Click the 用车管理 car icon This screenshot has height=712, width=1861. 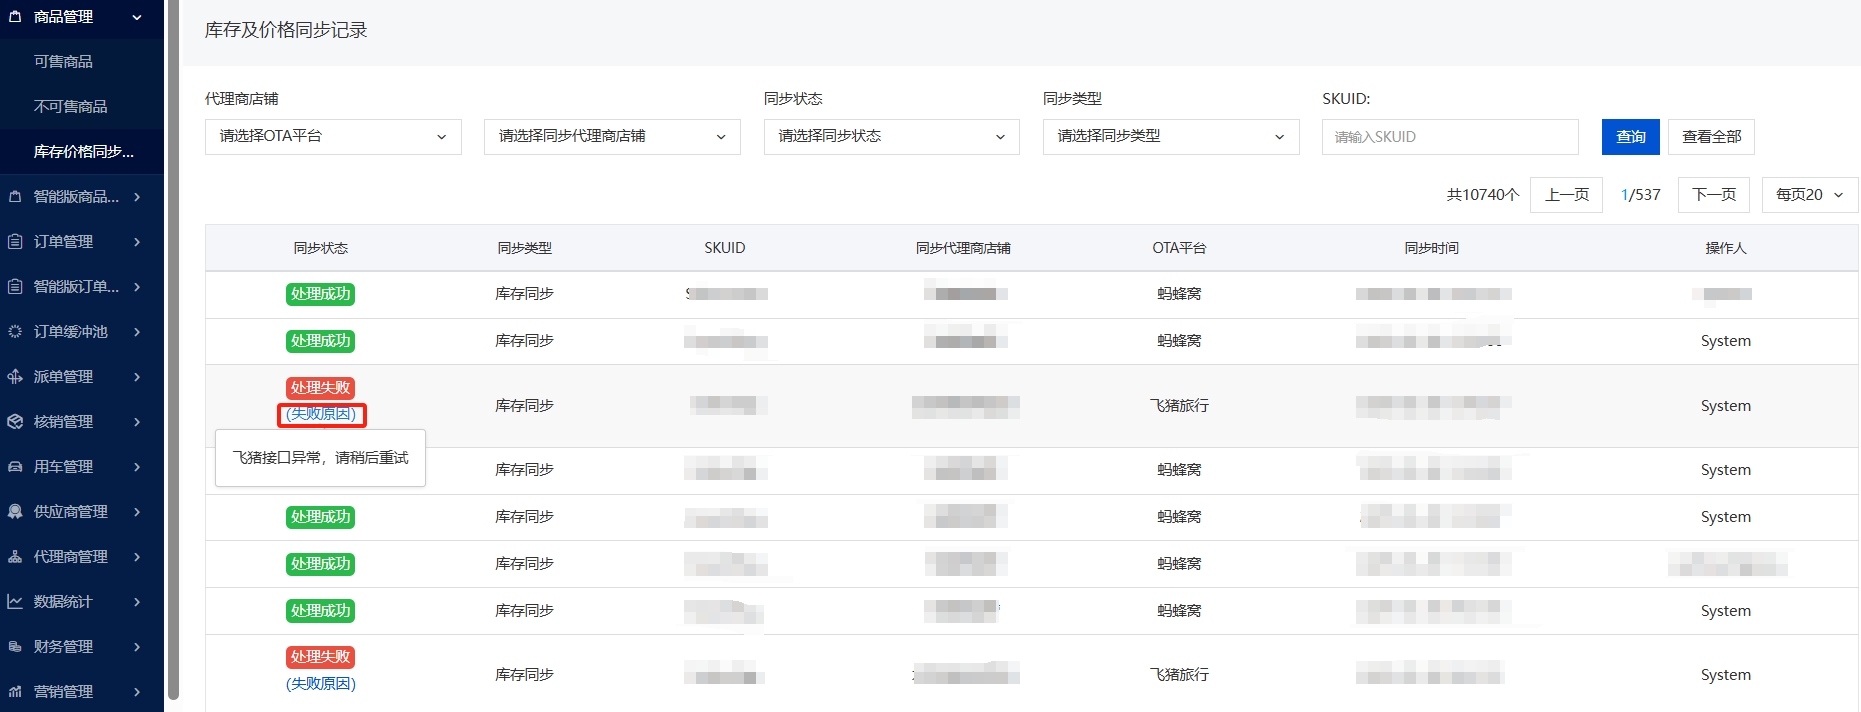pos(15,466)
